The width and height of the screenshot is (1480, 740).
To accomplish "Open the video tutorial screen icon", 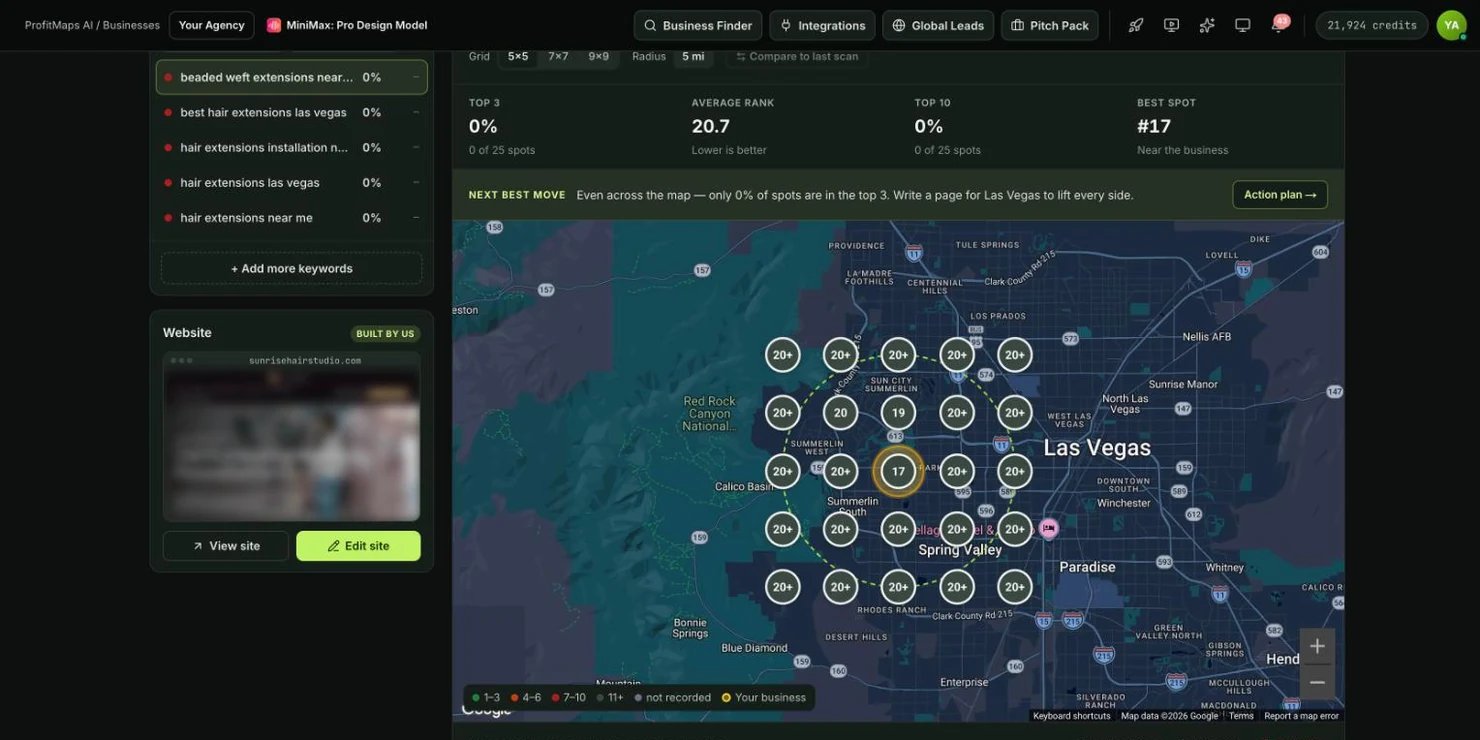I will click(1171, 25).
